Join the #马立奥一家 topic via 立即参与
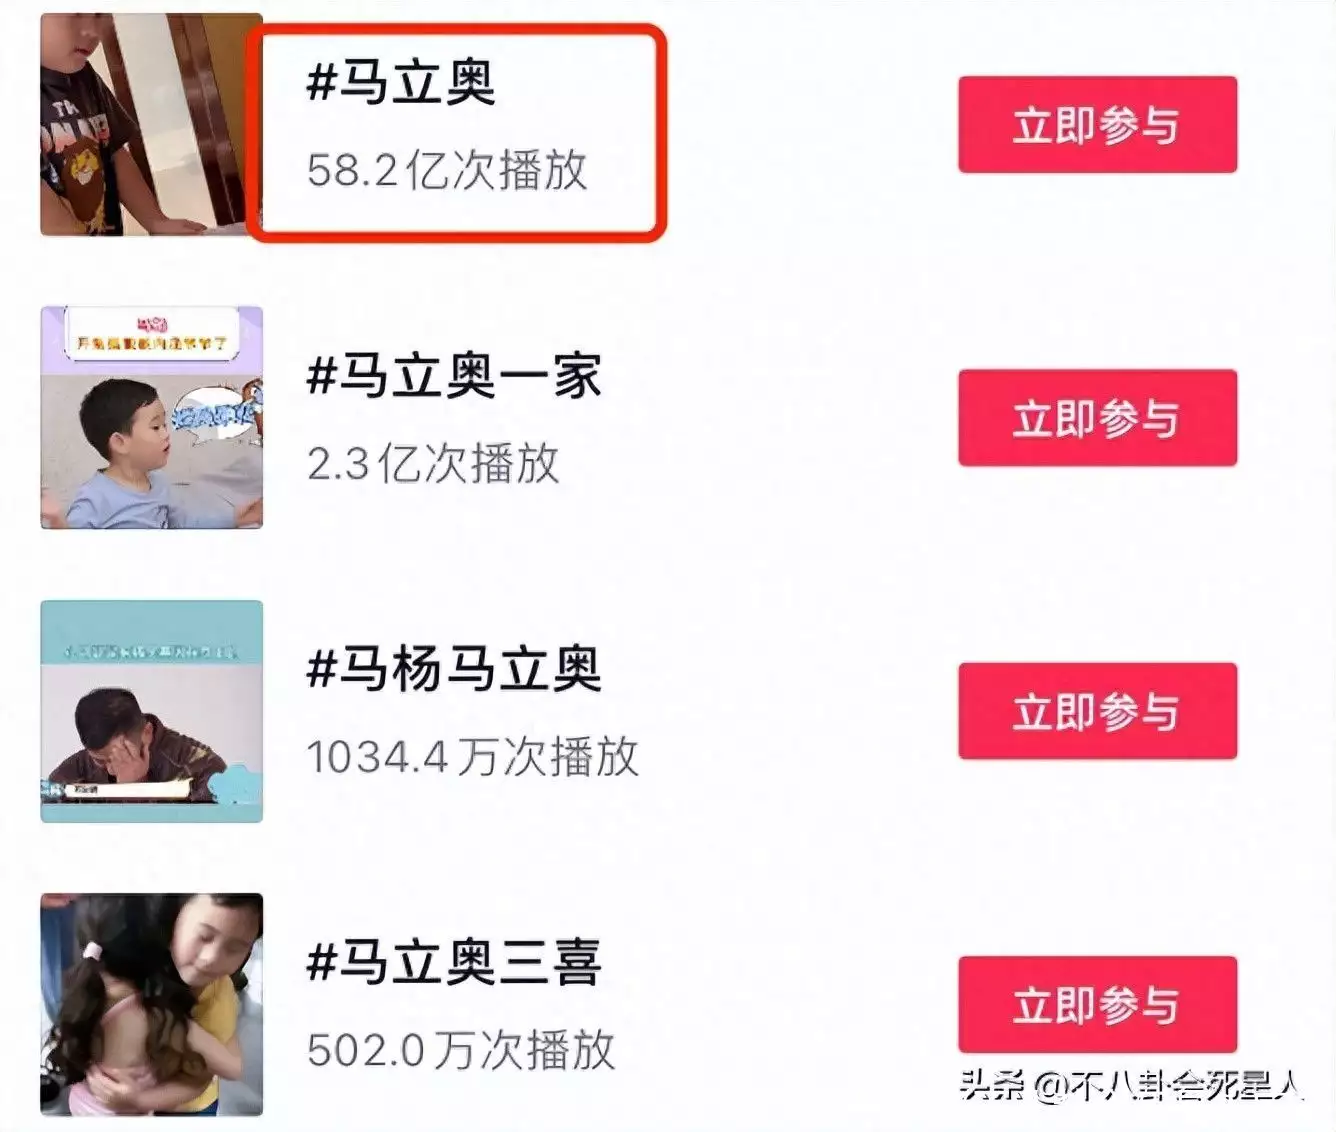Viewport: 1336px width, 1132px height. [1097, 418]
